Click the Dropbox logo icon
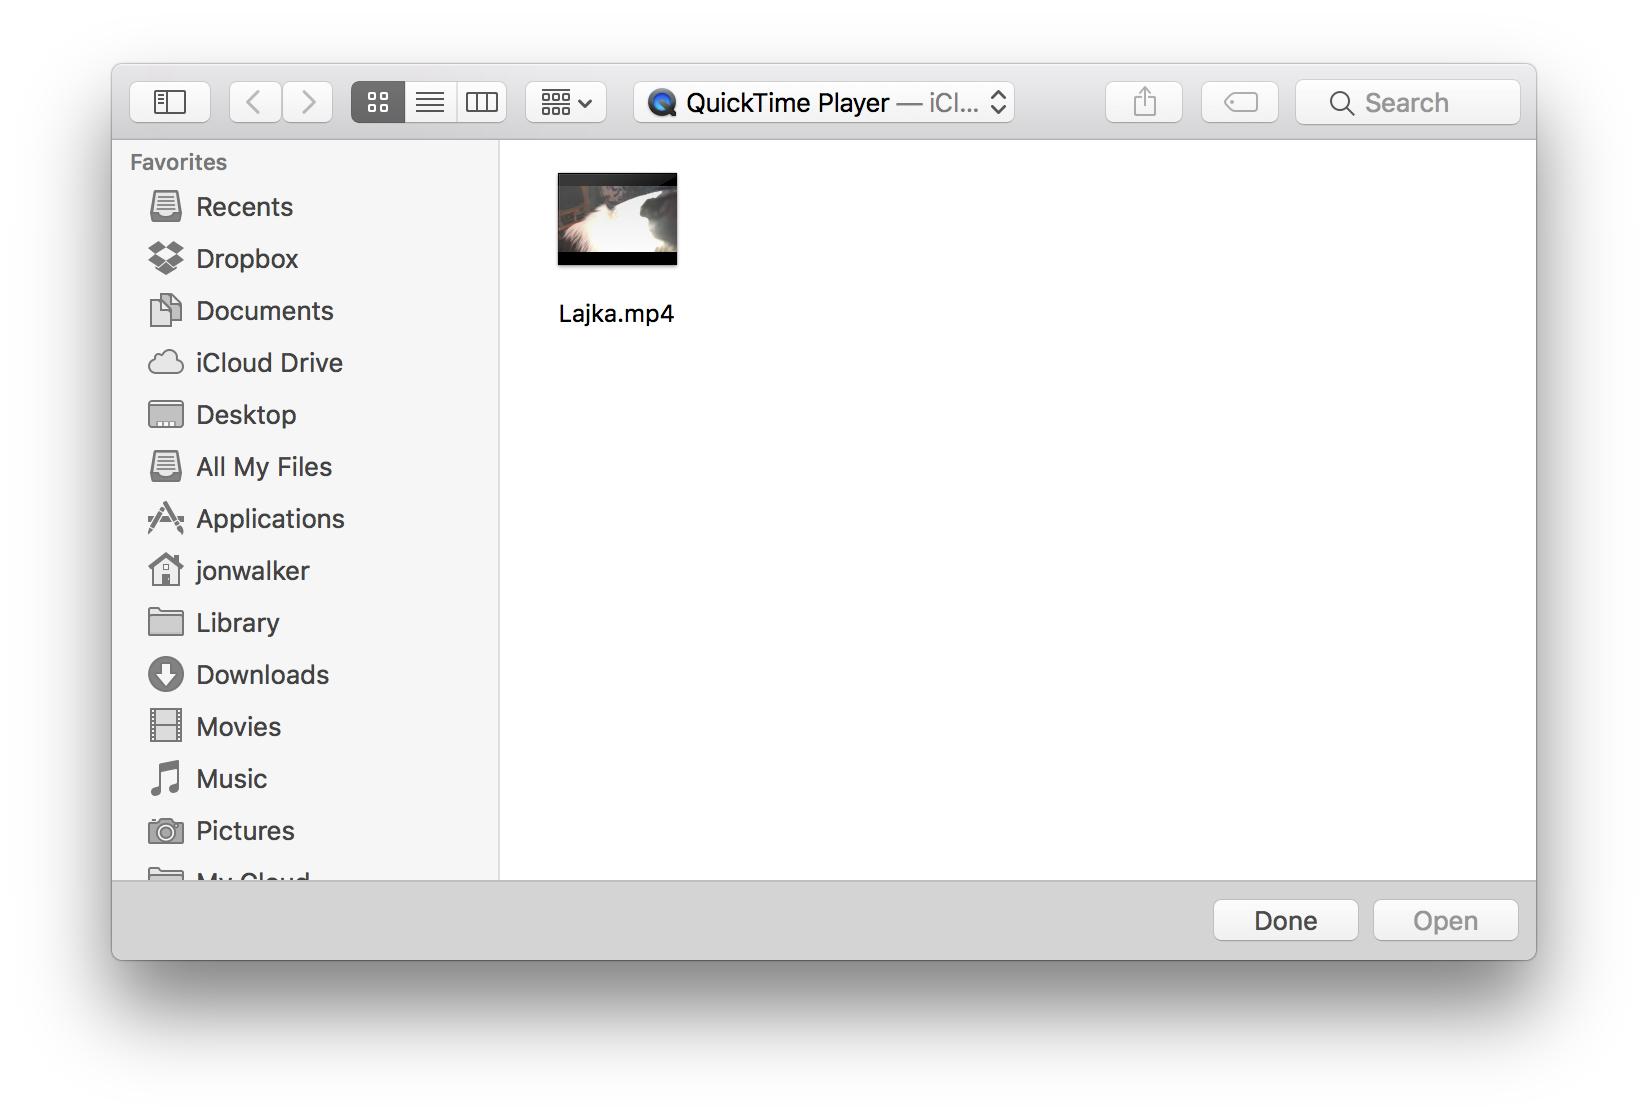Image resolution: width=1648 pixels, height=1120 pixels. pos(166,258)
